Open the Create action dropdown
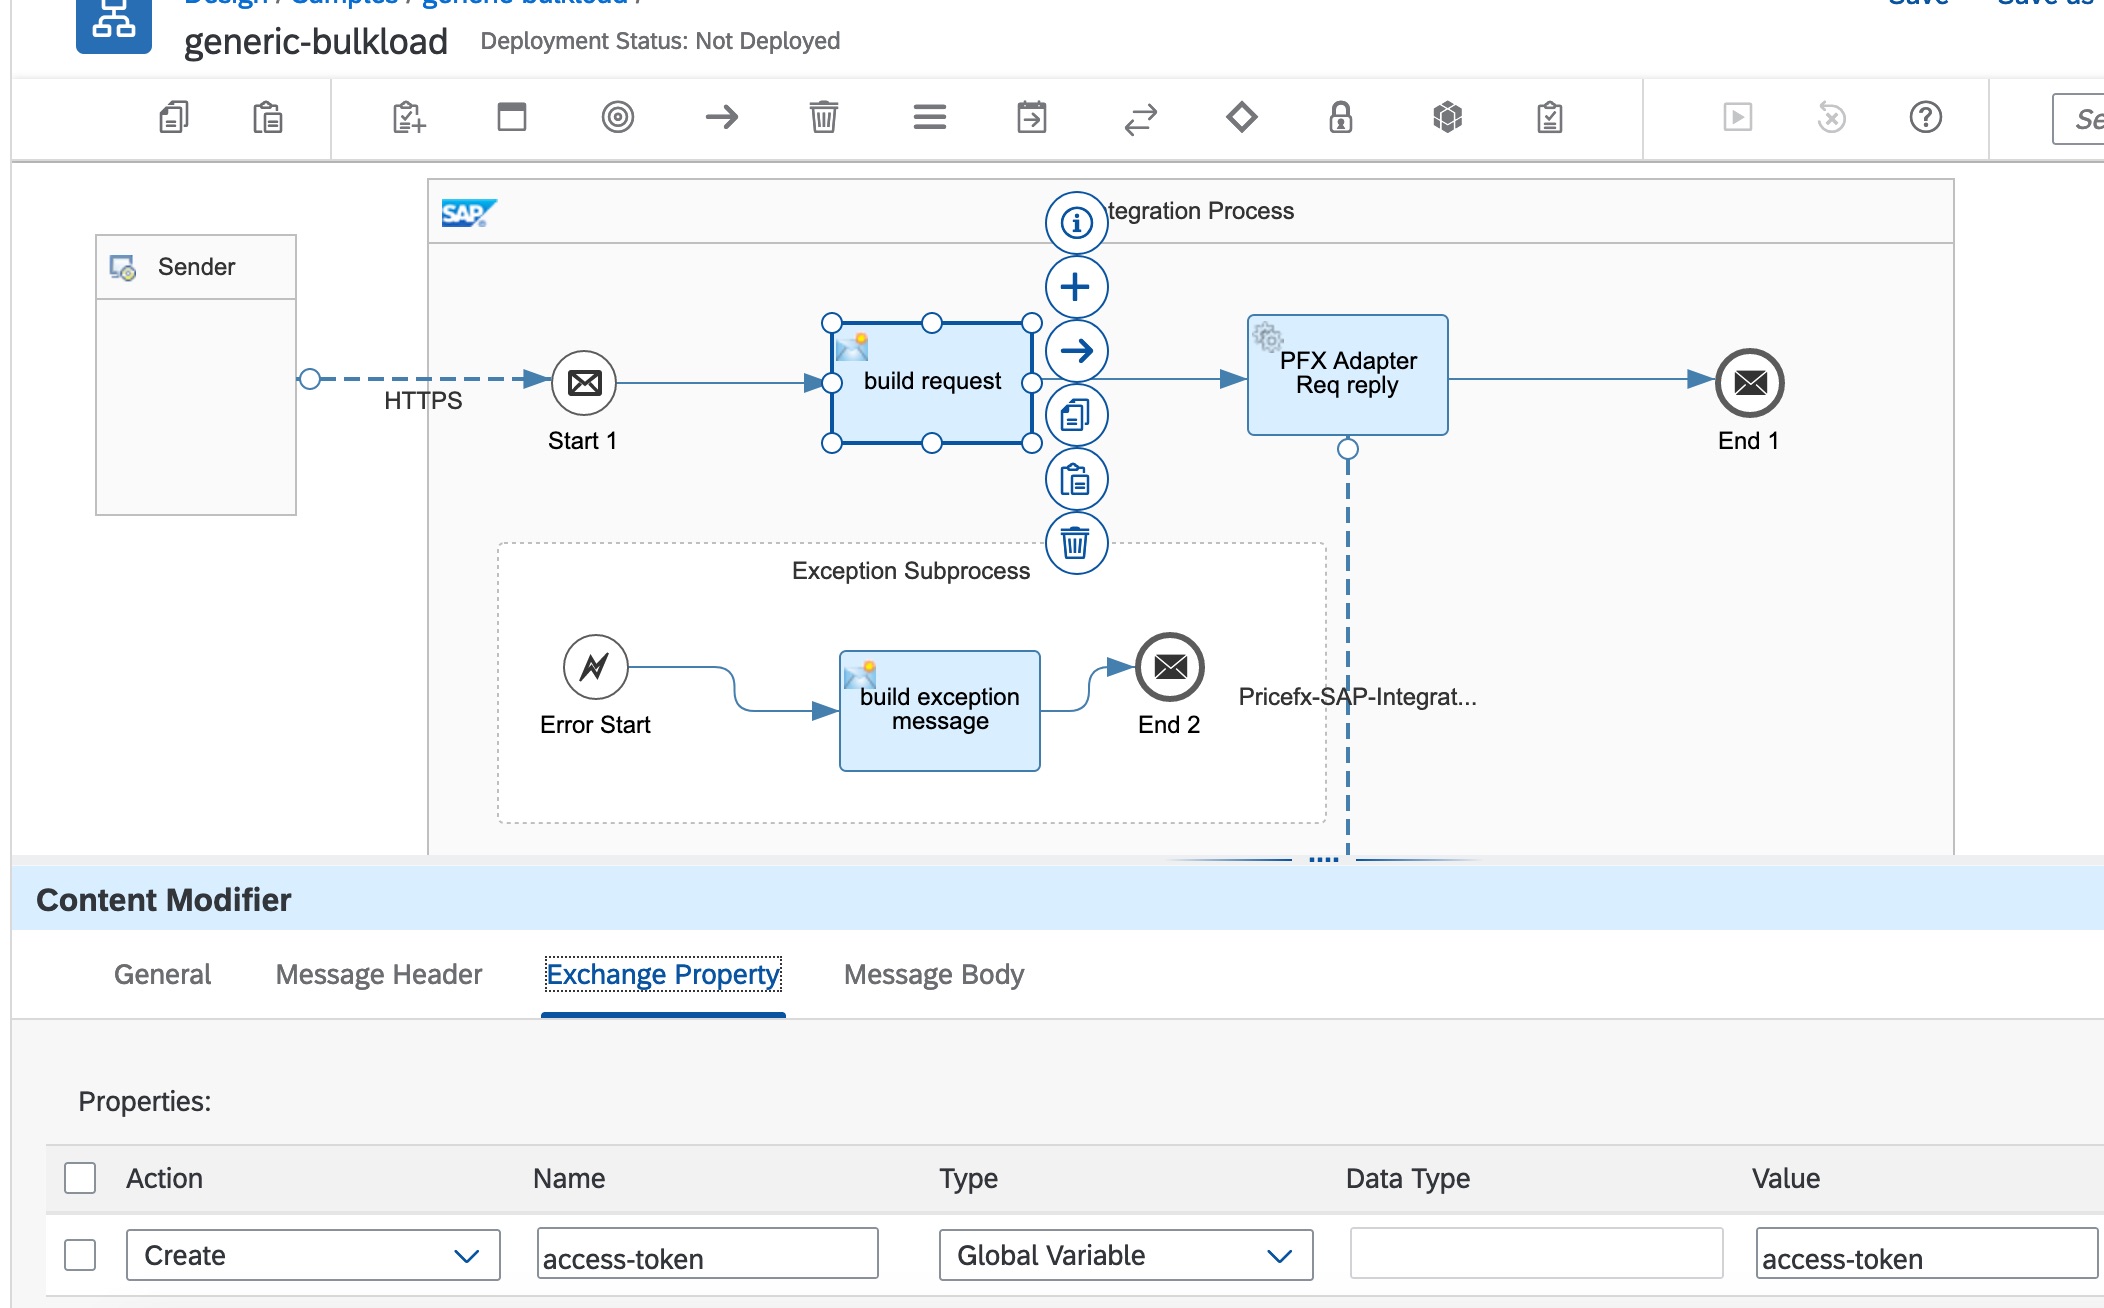Viewport: 2104px width, 1308px height. click(312, 1255)
